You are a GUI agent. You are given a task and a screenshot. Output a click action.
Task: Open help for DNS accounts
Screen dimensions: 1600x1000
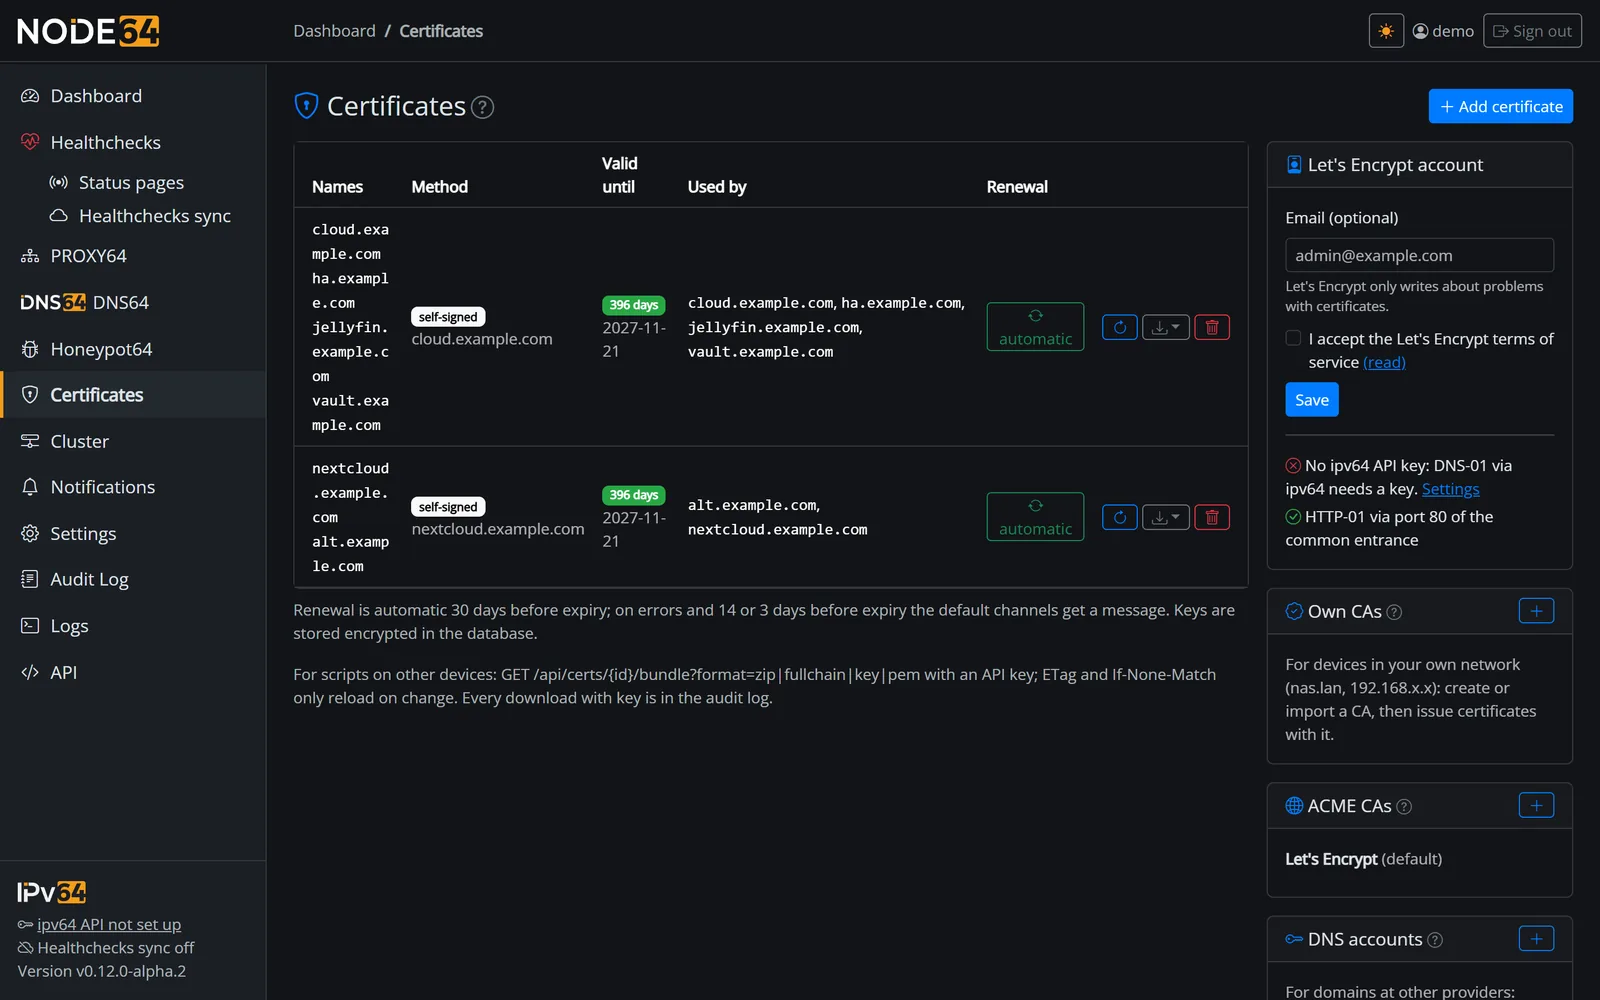pos(1435,940)
